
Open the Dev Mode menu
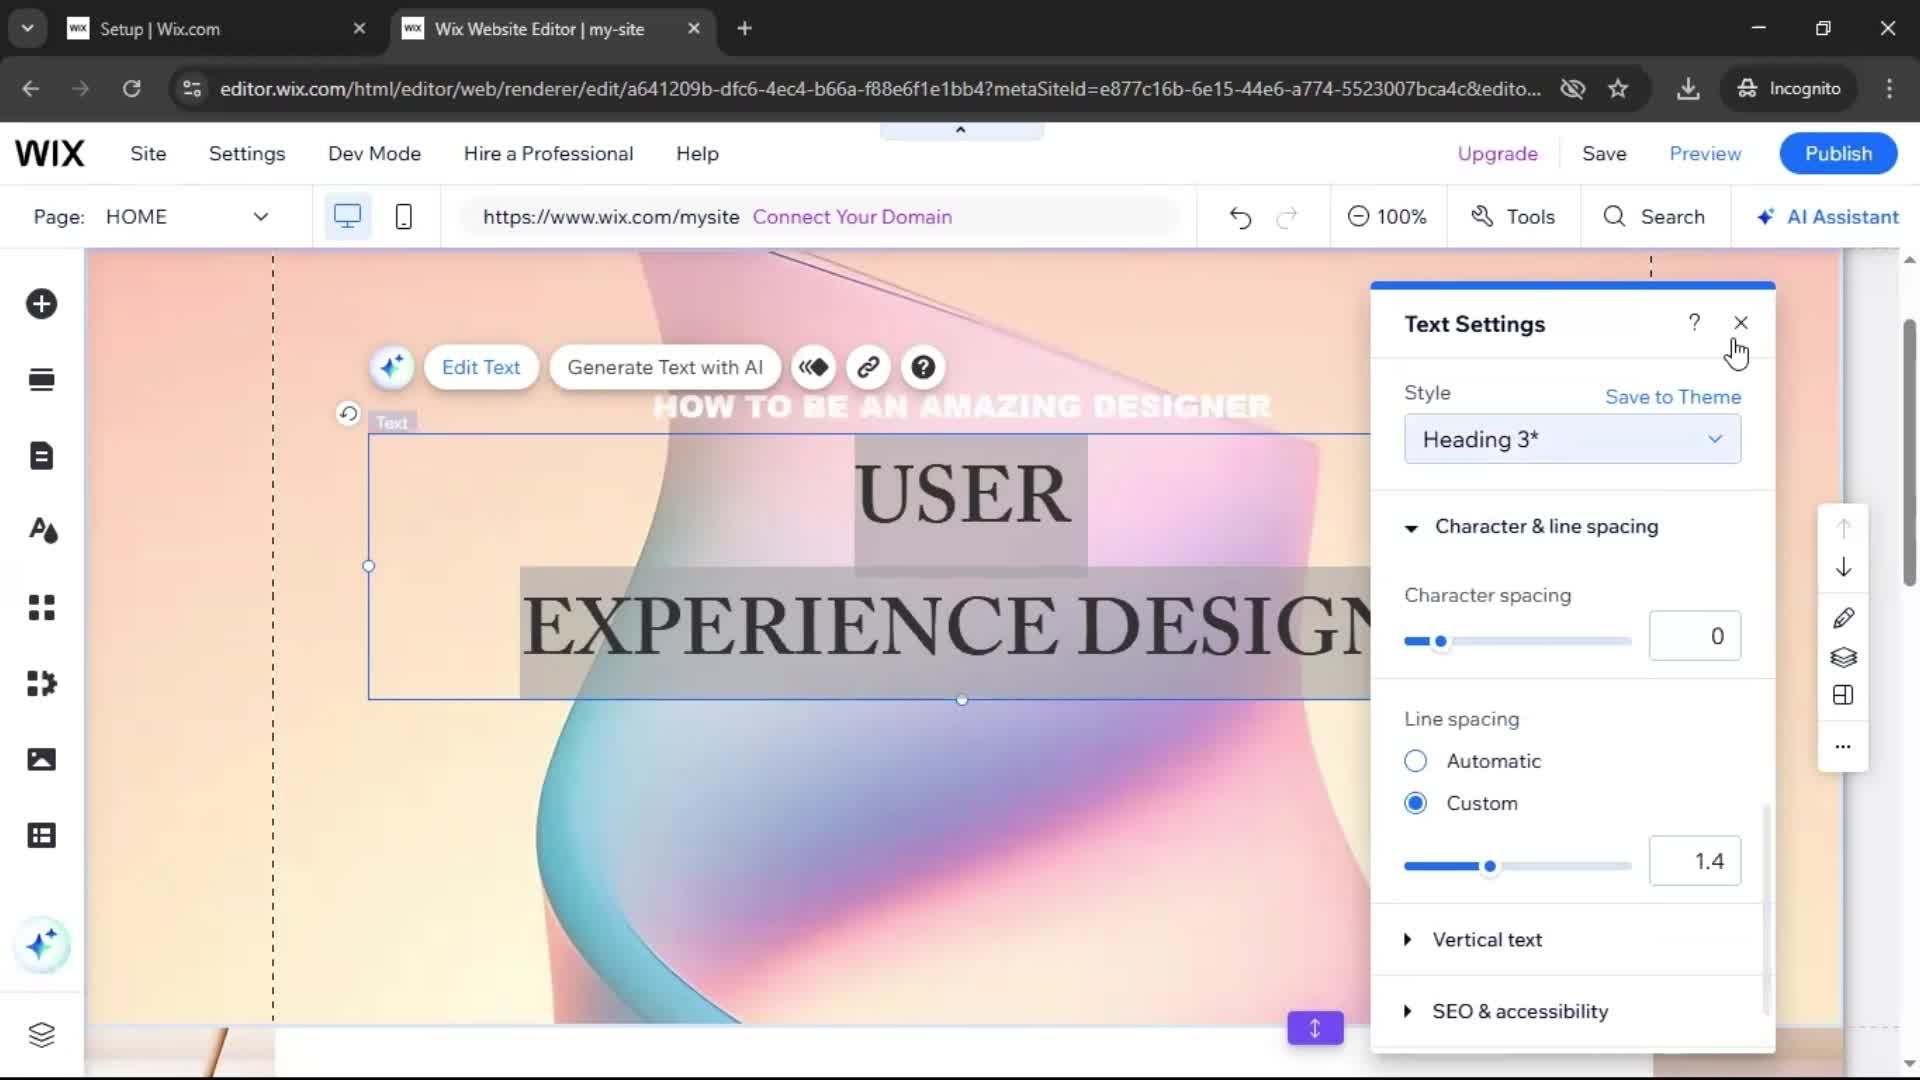(374, 154)
